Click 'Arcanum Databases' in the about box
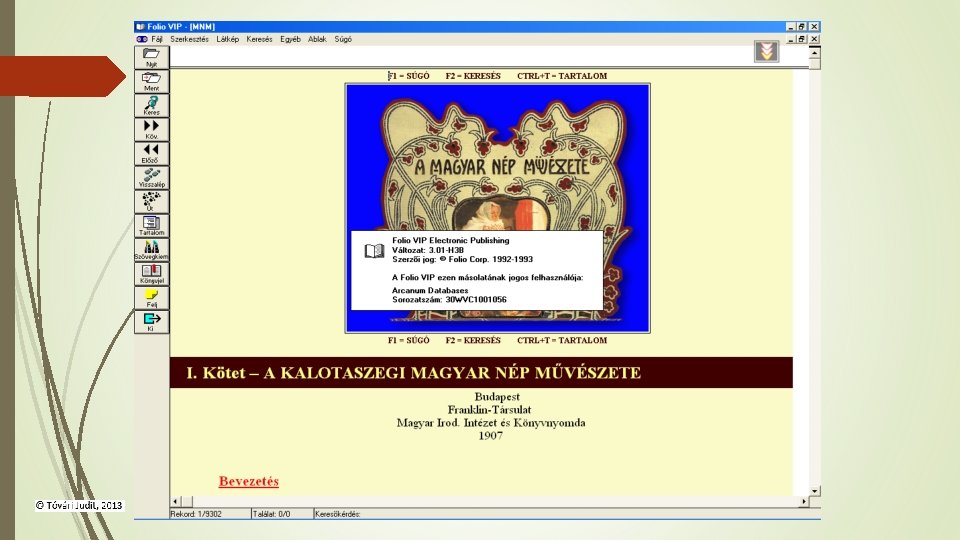 click(430, 290)
